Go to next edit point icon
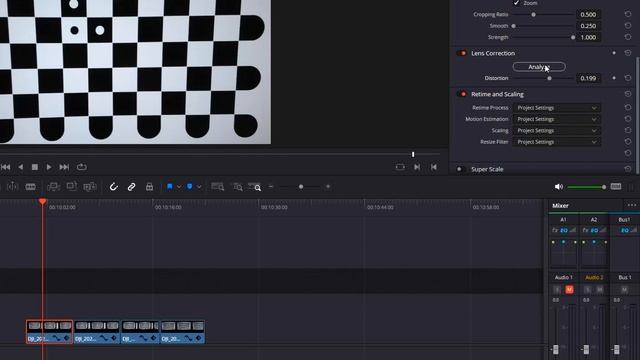The width and height of the screenshot is (640, 360). pos(417,167)
